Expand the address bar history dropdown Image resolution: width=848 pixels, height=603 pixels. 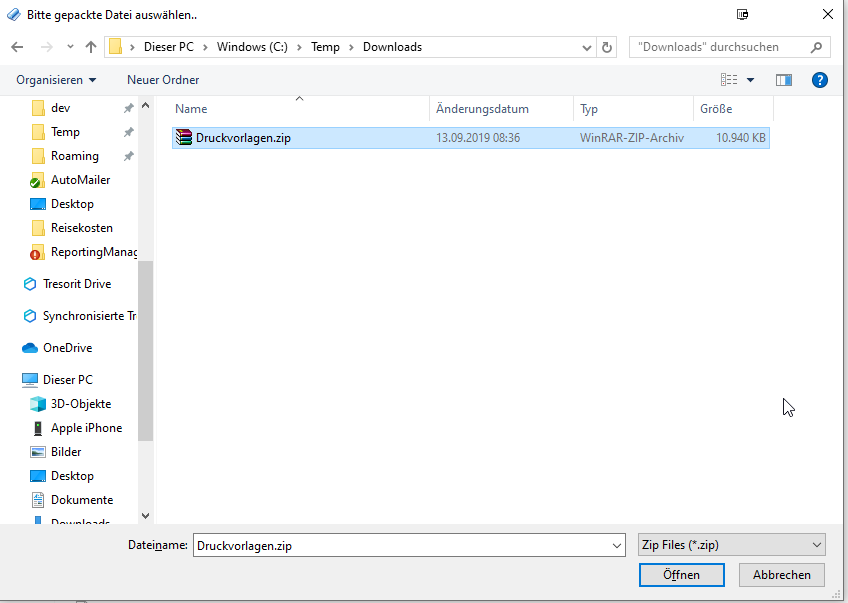[586, 47]
